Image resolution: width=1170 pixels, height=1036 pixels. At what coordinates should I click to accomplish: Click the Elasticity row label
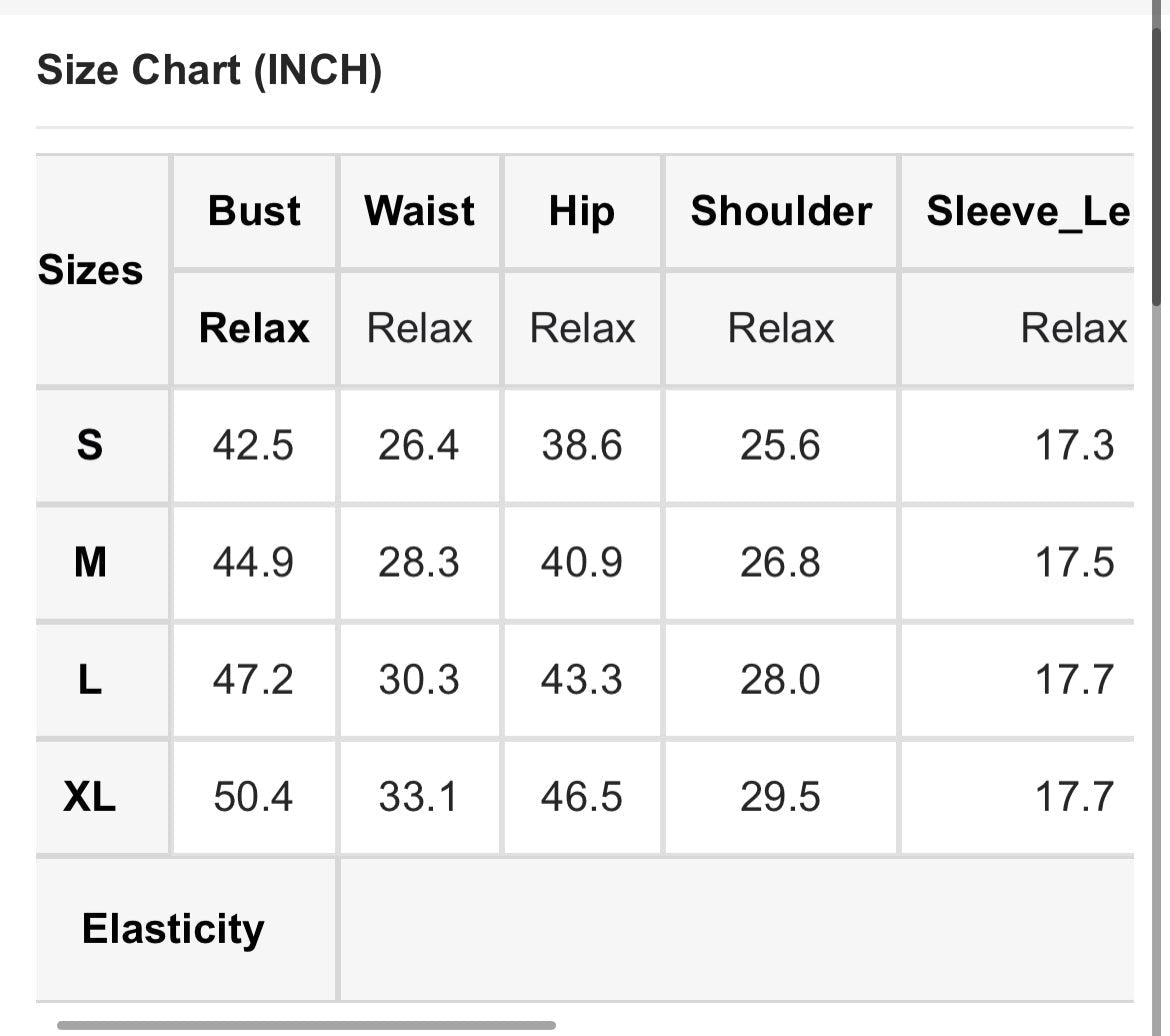click(173, 928)
